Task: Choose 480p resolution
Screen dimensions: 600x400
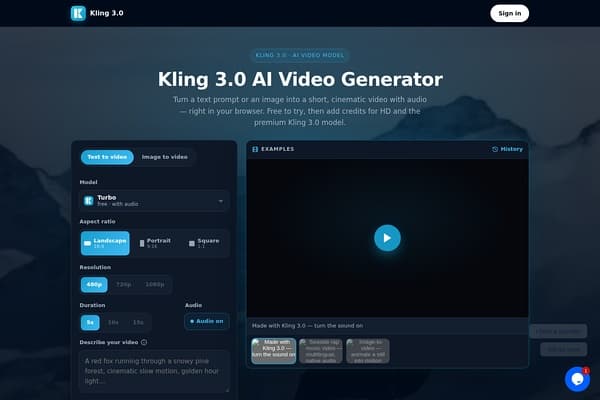Action: tap(94, 284)
